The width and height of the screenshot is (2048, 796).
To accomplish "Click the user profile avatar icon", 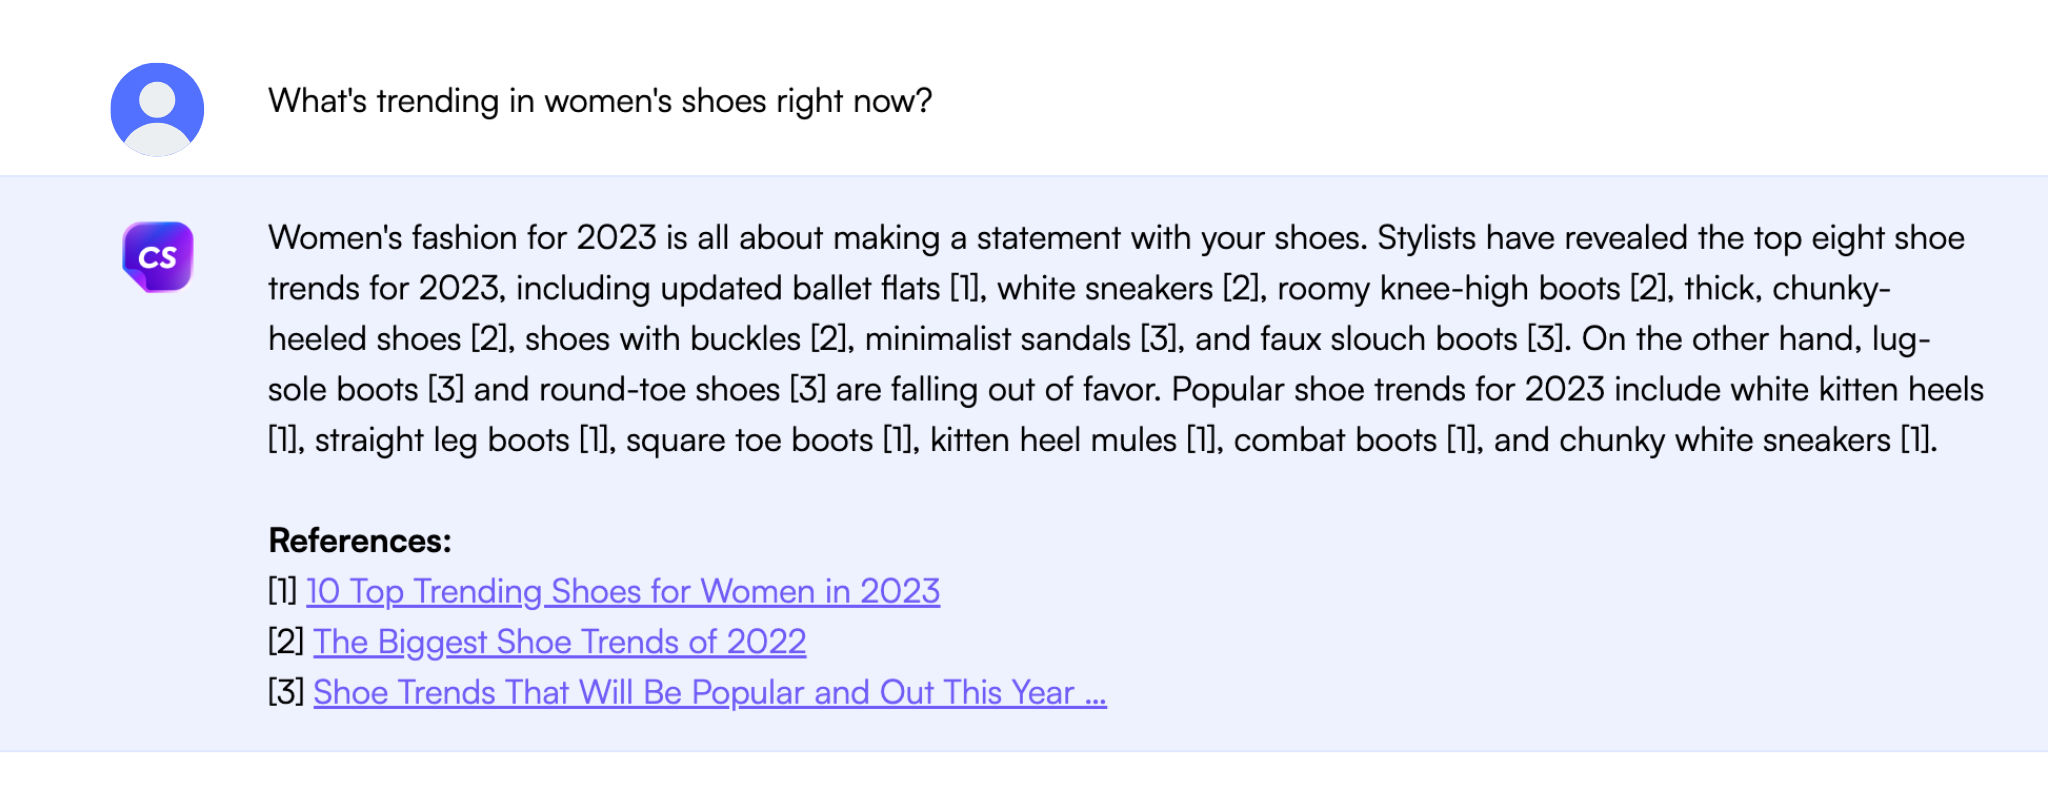I will pos(157,109).
